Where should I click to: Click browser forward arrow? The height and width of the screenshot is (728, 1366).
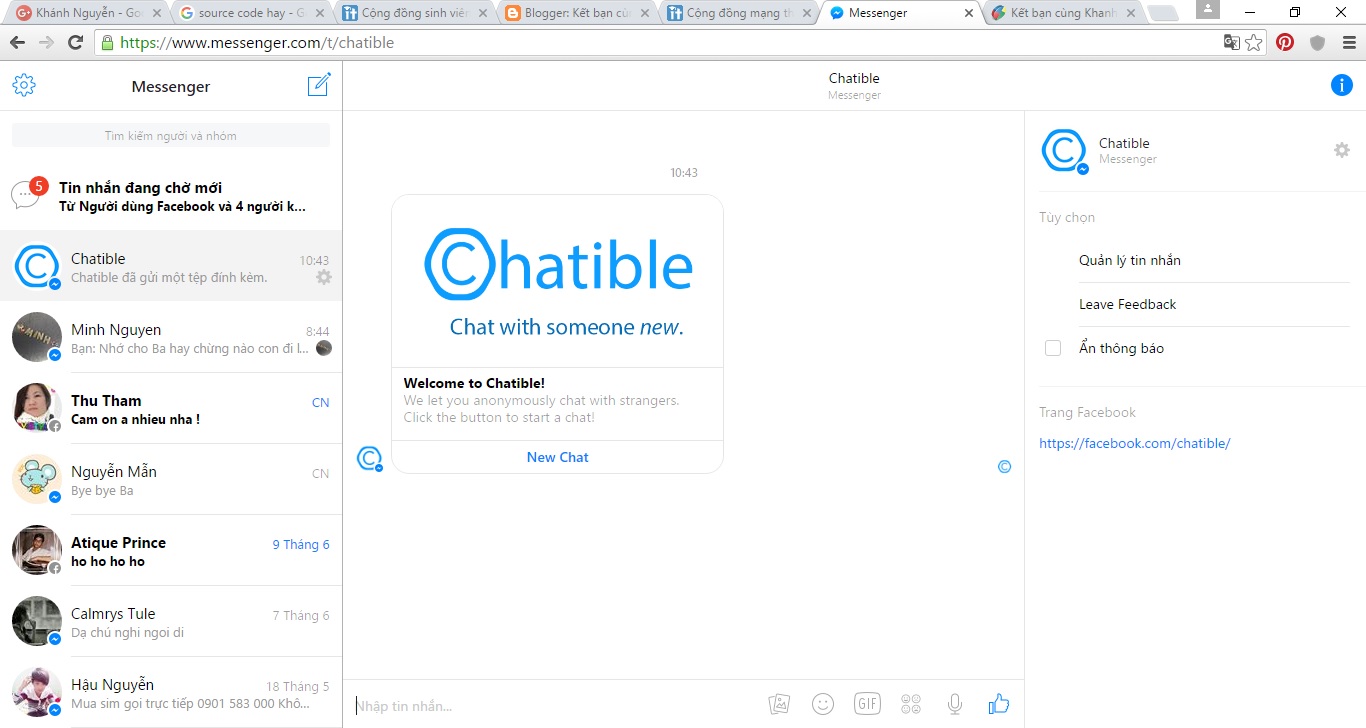click(x=46, y=42)
